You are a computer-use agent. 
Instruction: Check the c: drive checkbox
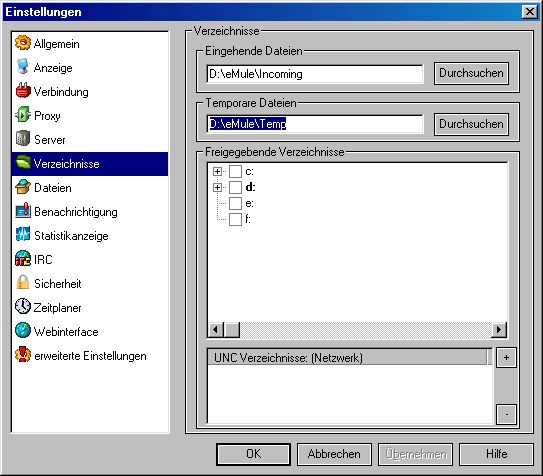pyautogui.click(x=235, y=171)
